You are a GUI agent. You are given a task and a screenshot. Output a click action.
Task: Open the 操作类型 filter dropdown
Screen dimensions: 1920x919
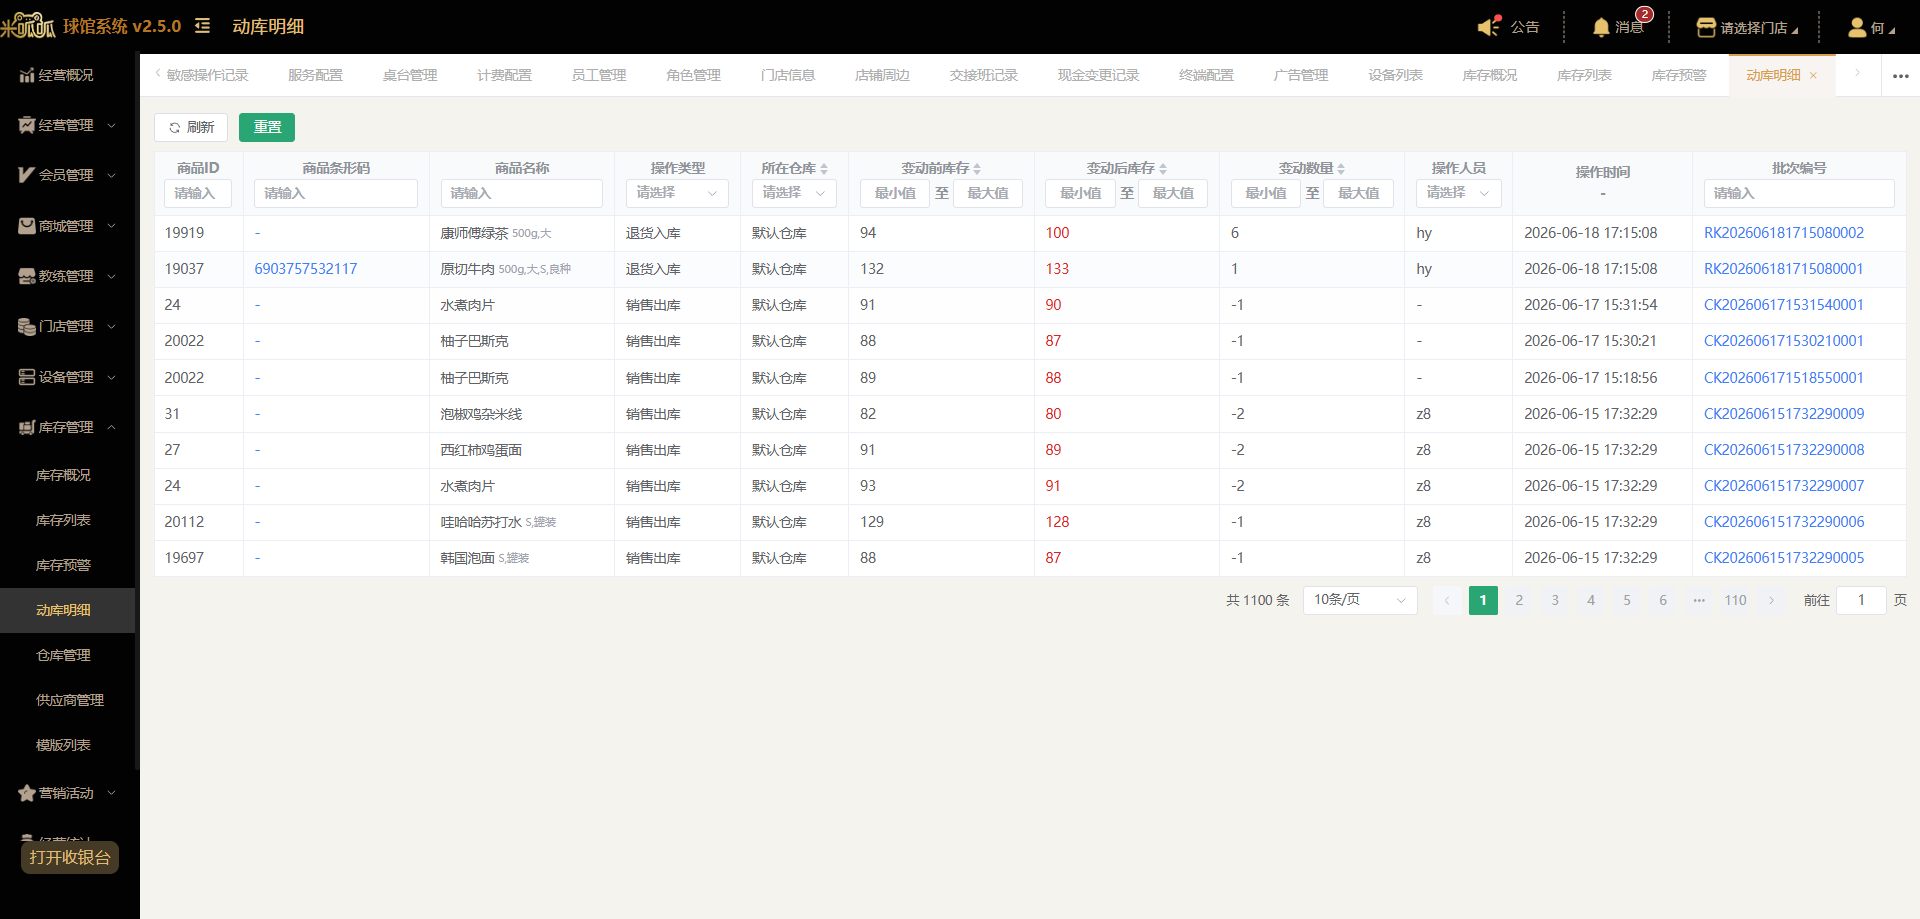[x=677, y=193]
